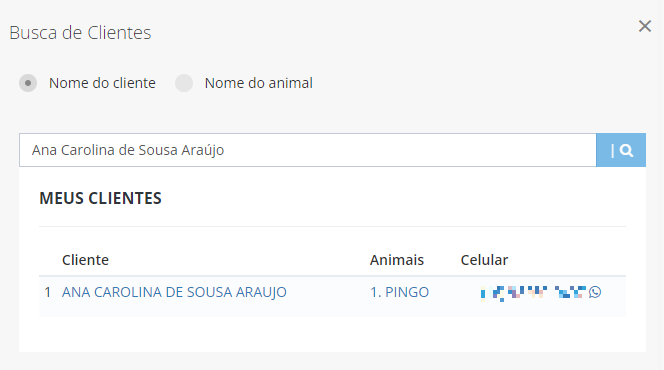Screen dimensions: 664x370
Task: Click the "Nome do cliente" label text
Action: pos(102,83)
